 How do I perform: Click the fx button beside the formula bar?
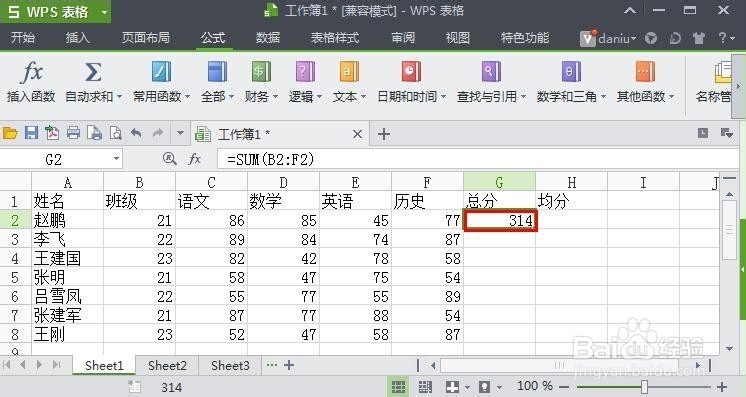pyautogui.click(x=195, y=159)
